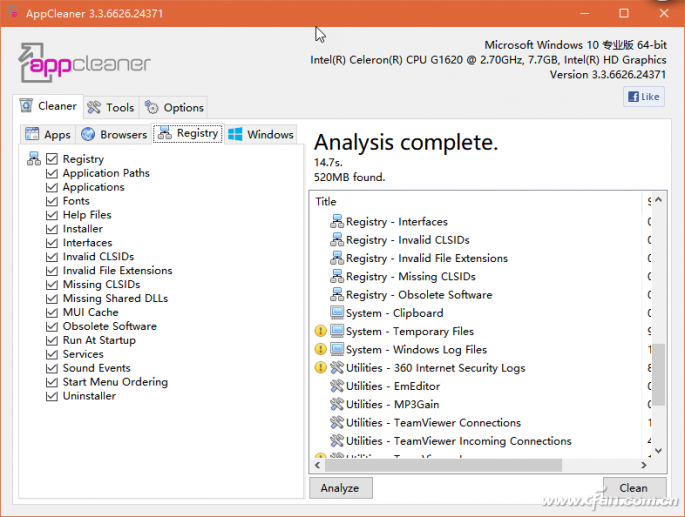Click the Windows tab logo icon
The width and height of the screenshot is (685, 517).
click(x=235, y=134)
